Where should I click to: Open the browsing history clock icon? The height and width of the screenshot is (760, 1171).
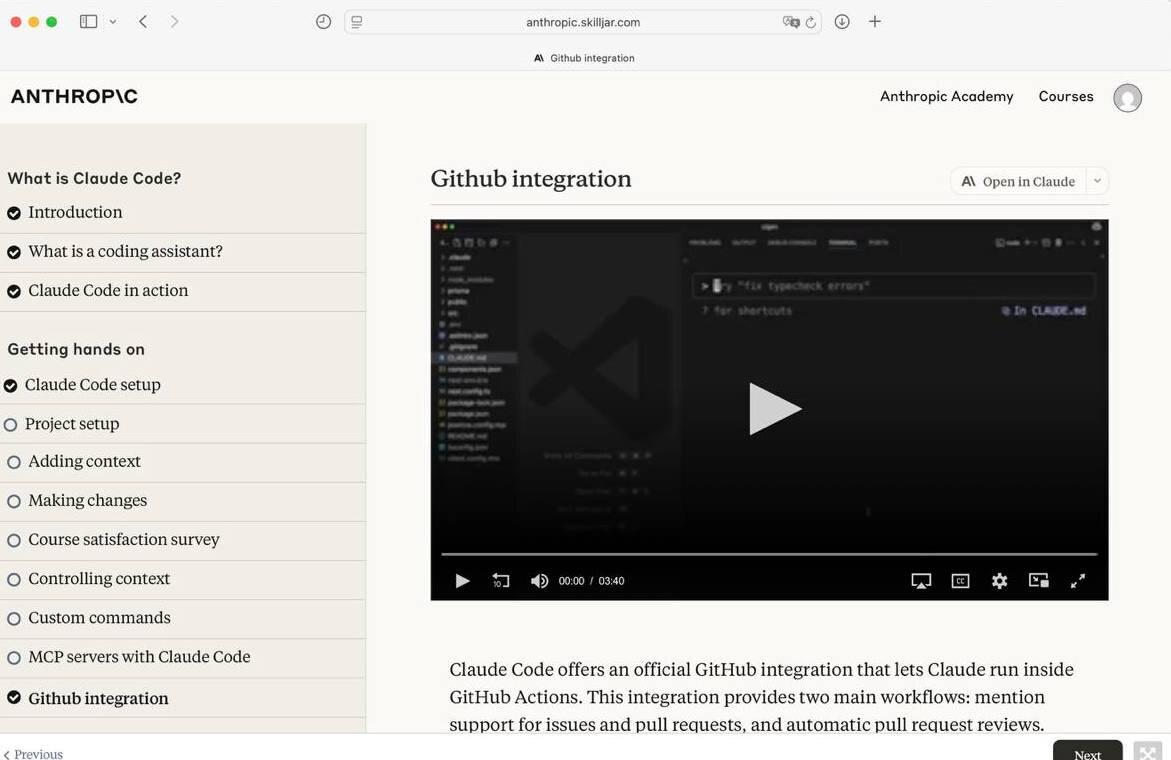pos(323,22)
